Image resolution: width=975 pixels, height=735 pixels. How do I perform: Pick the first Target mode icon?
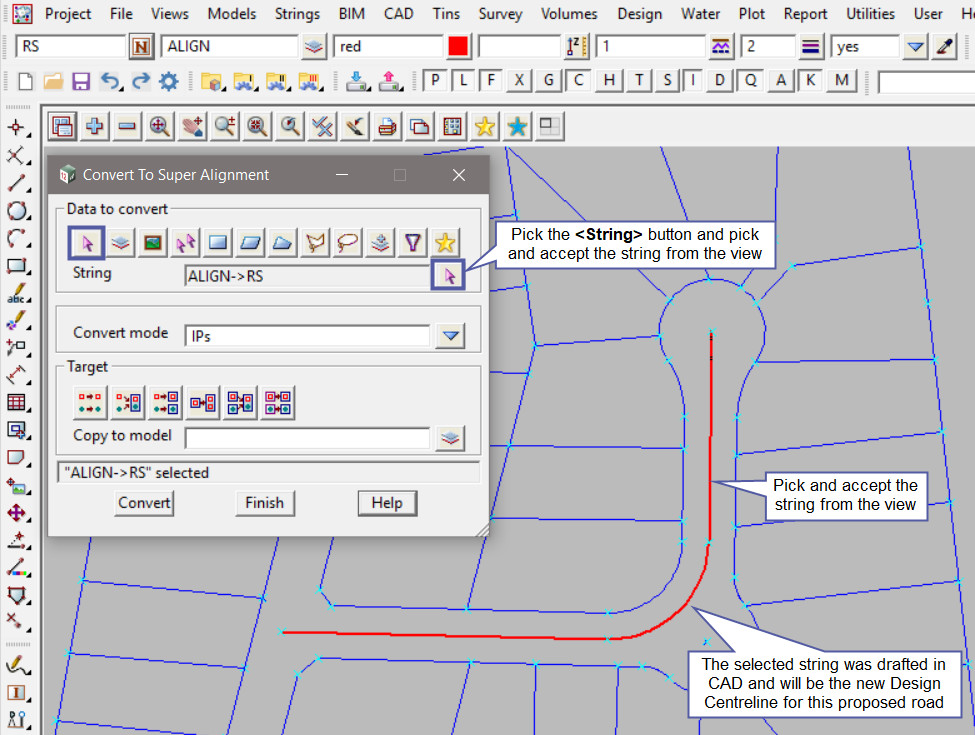[x=90, y=402]
